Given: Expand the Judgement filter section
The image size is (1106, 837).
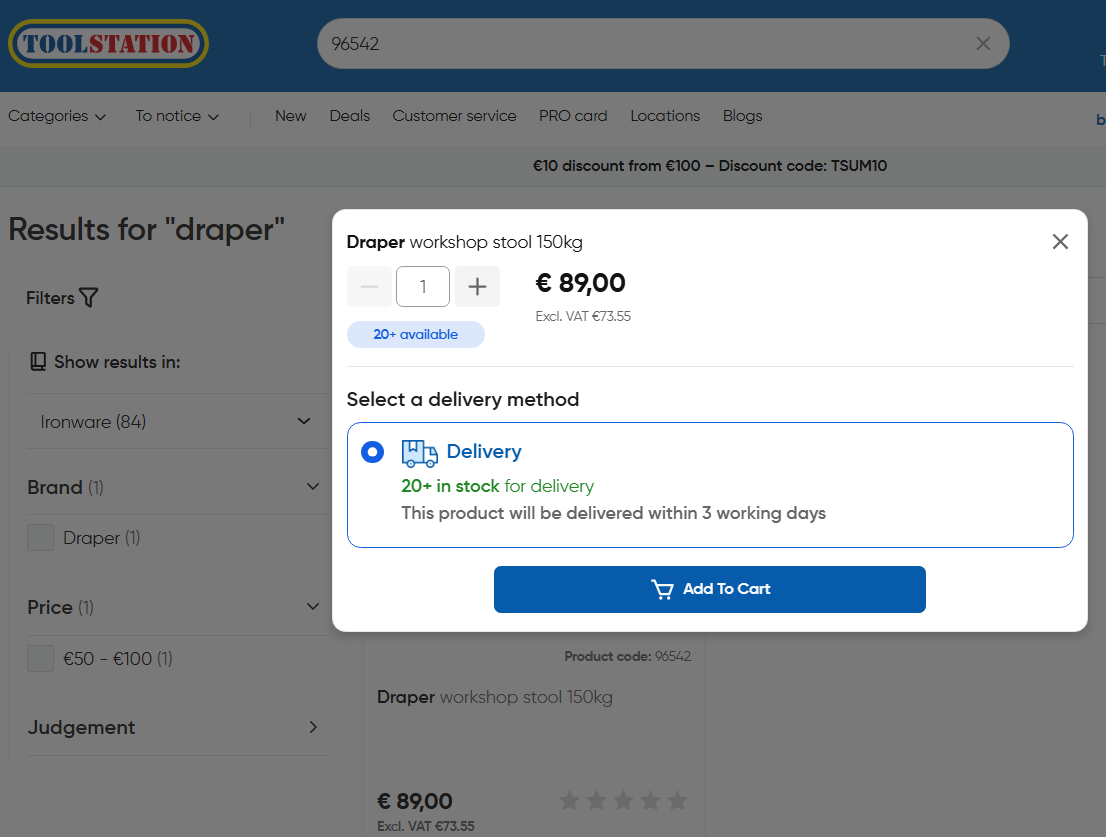Looking at the screenshot, I should pos(313,728).
